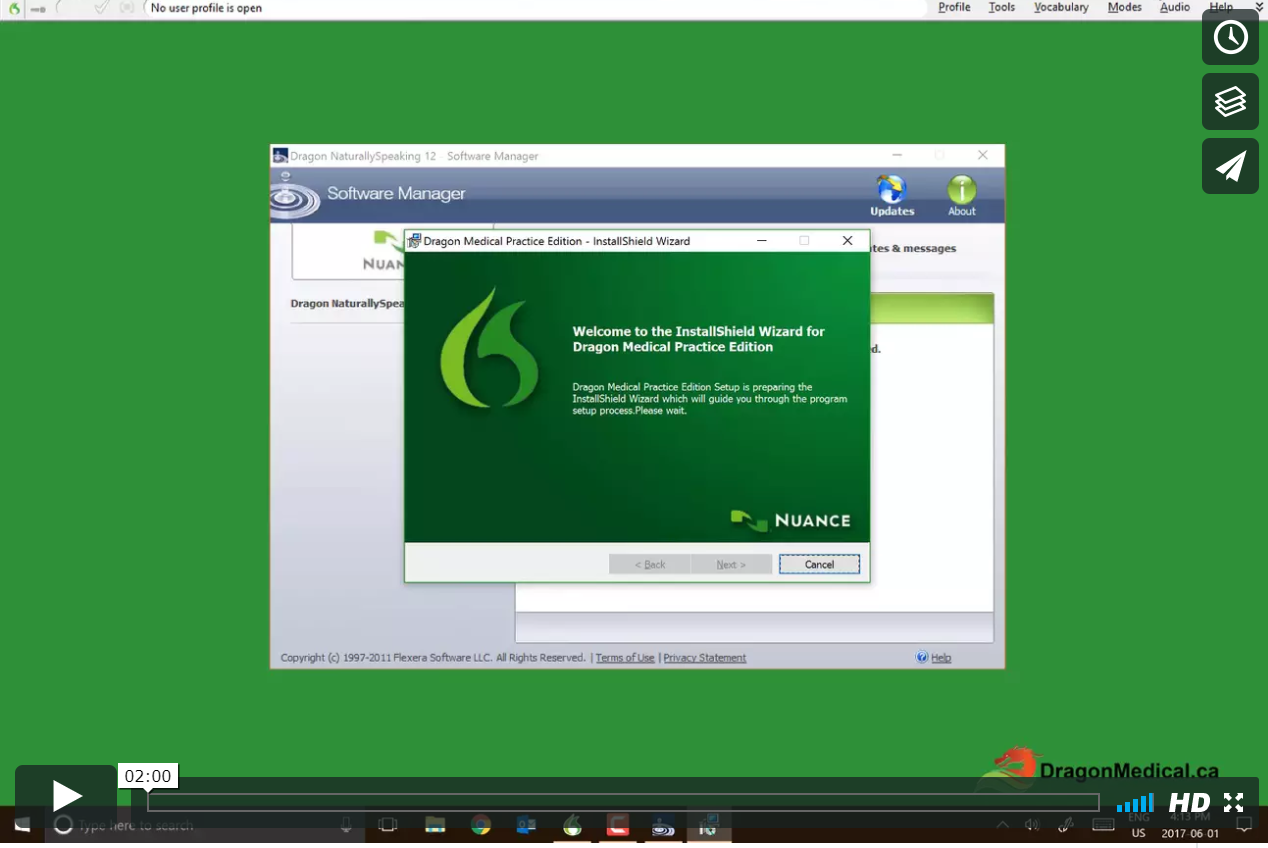The height and width of the screenshot is (848, 1268).
Task: Add video to collections
Action: [x=1230, y=102]
